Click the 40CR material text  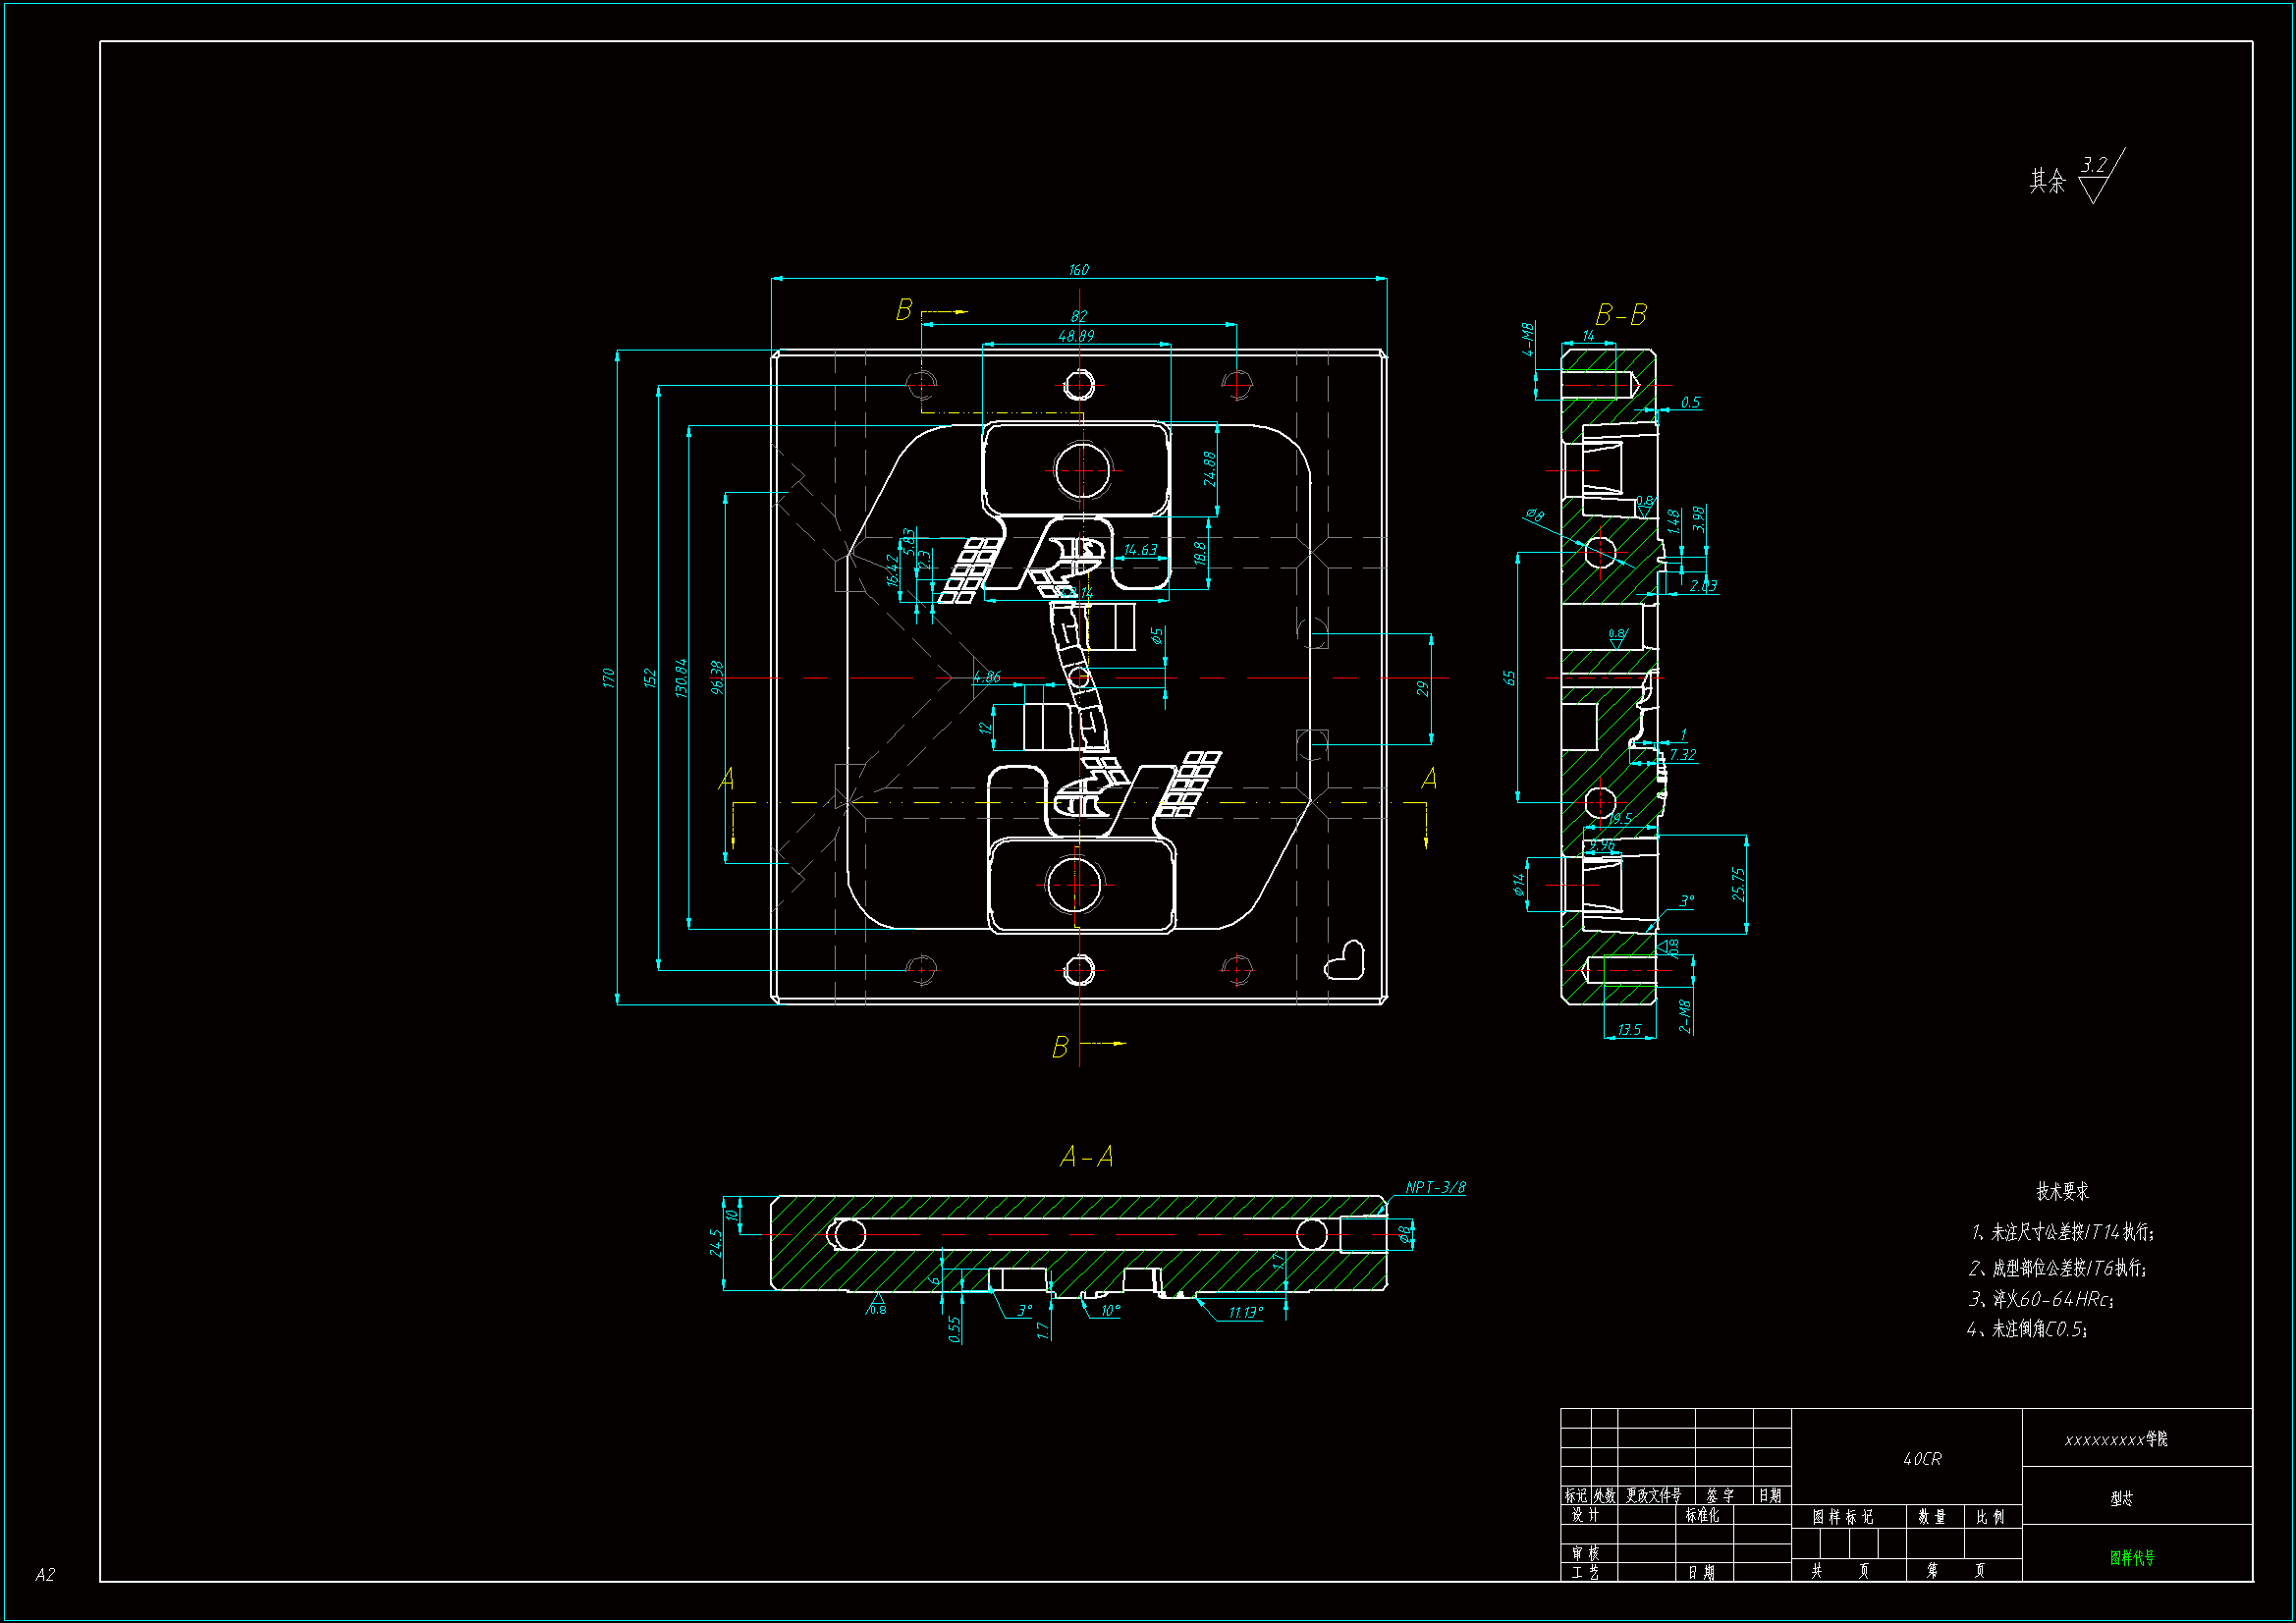click(1921, 1459)
